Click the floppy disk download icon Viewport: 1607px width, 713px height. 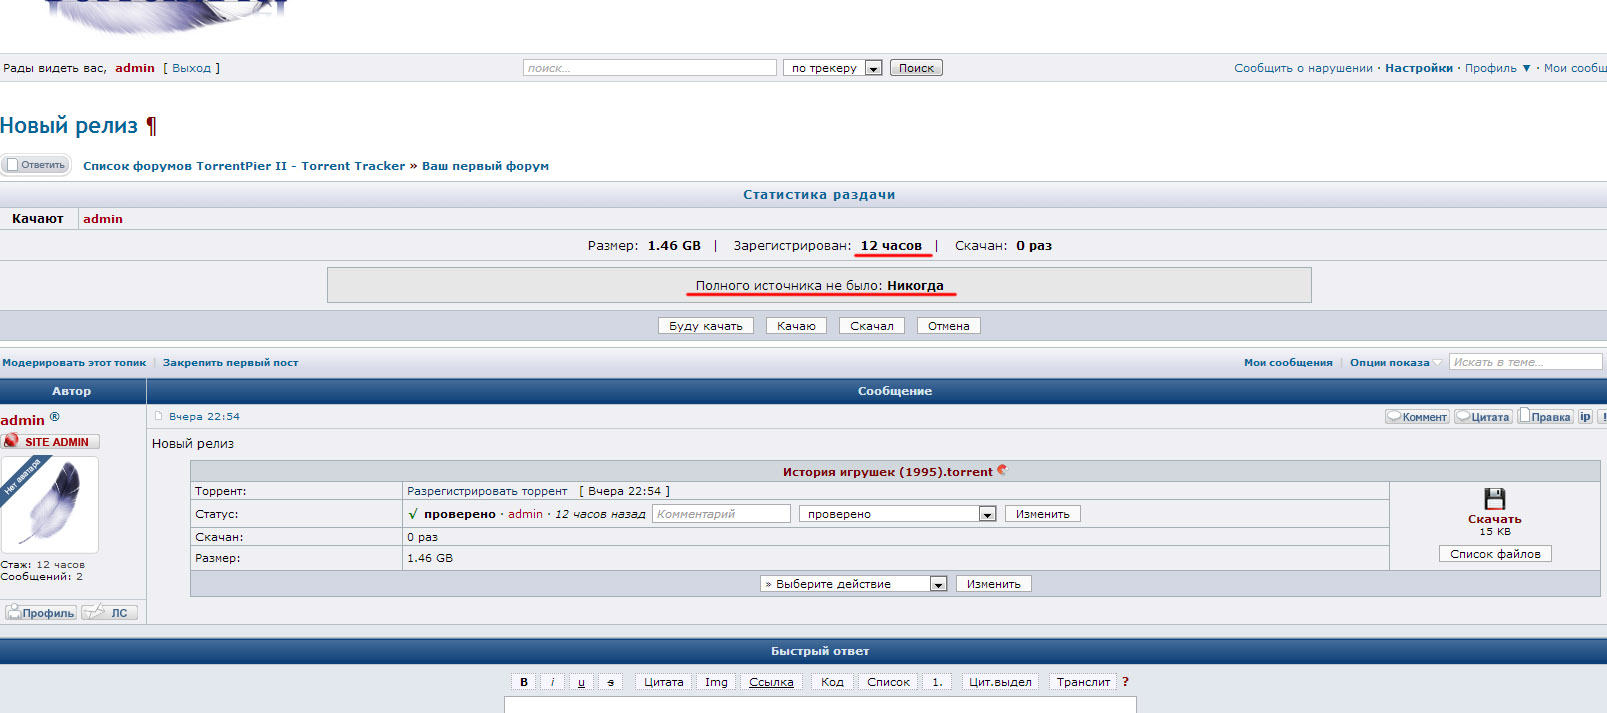point(1494,499)
